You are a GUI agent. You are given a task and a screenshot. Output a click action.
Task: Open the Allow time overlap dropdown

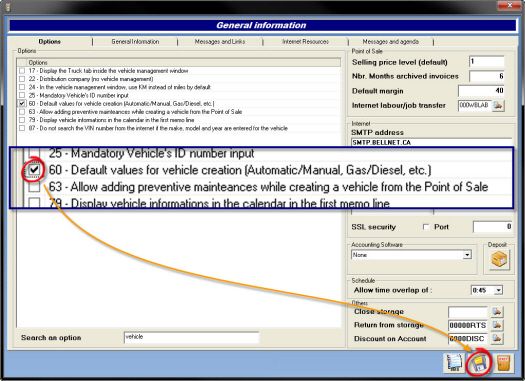[x=499, y=290]
